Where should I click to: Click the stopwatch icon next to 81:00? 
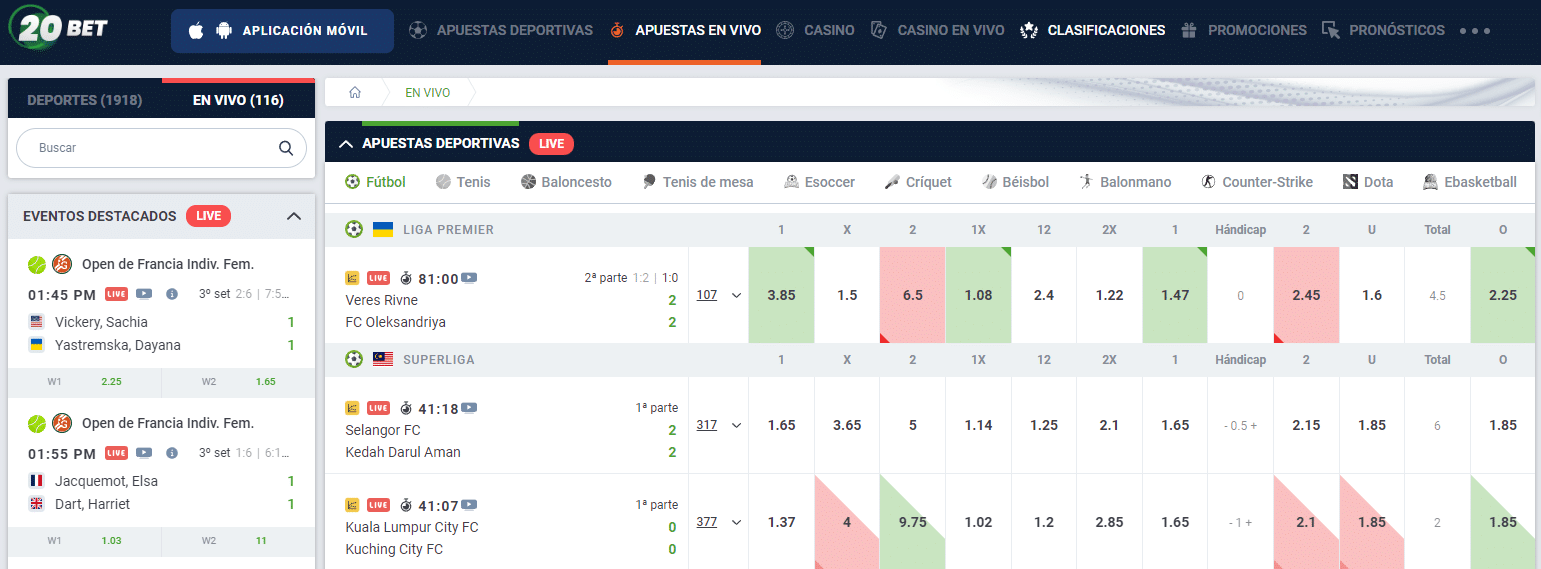(x=405, y=278)
